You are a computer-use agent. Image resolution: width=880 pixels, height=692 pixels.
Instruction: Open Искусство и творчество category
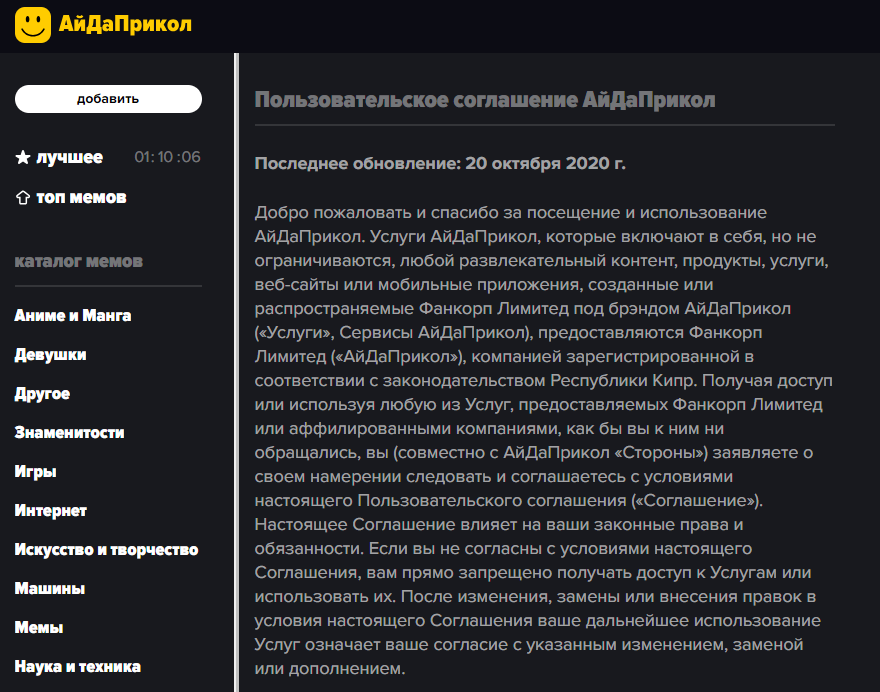point(107,549)
